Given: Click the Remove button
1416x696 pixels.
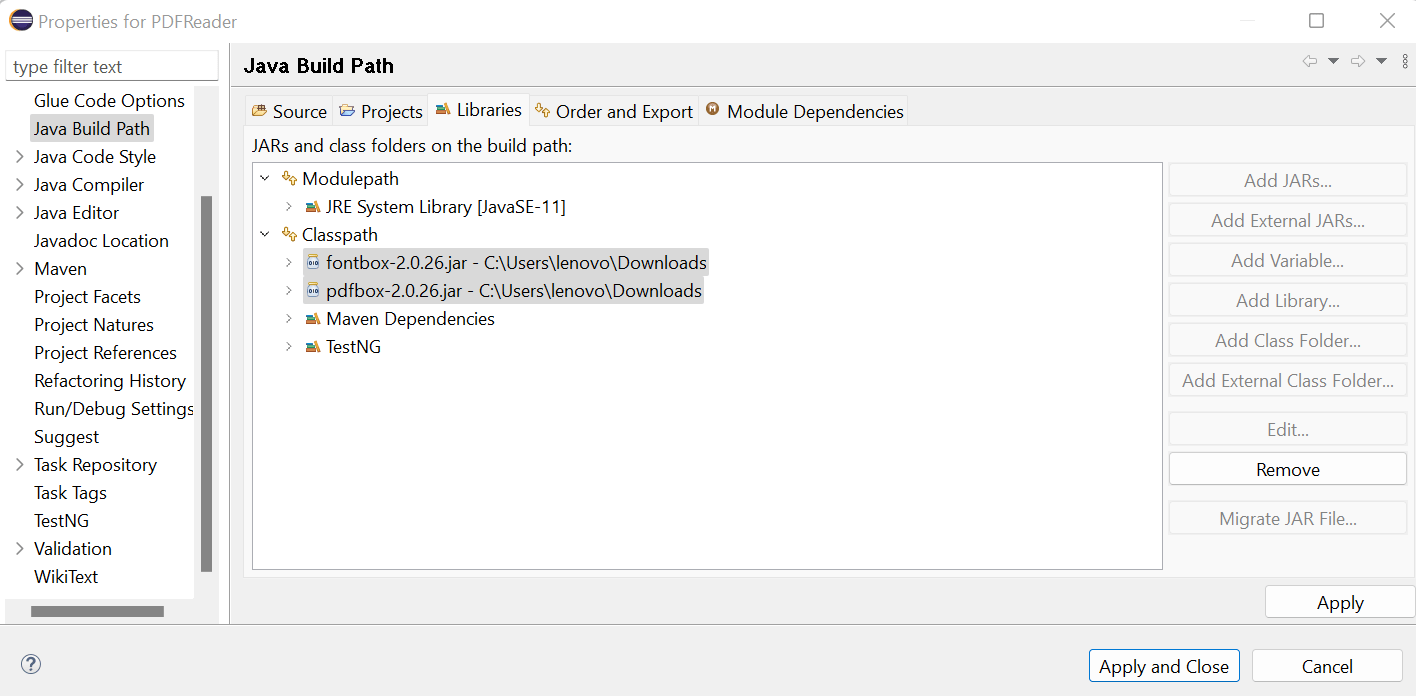Looking at the screenshot, I should [1287, 468].
